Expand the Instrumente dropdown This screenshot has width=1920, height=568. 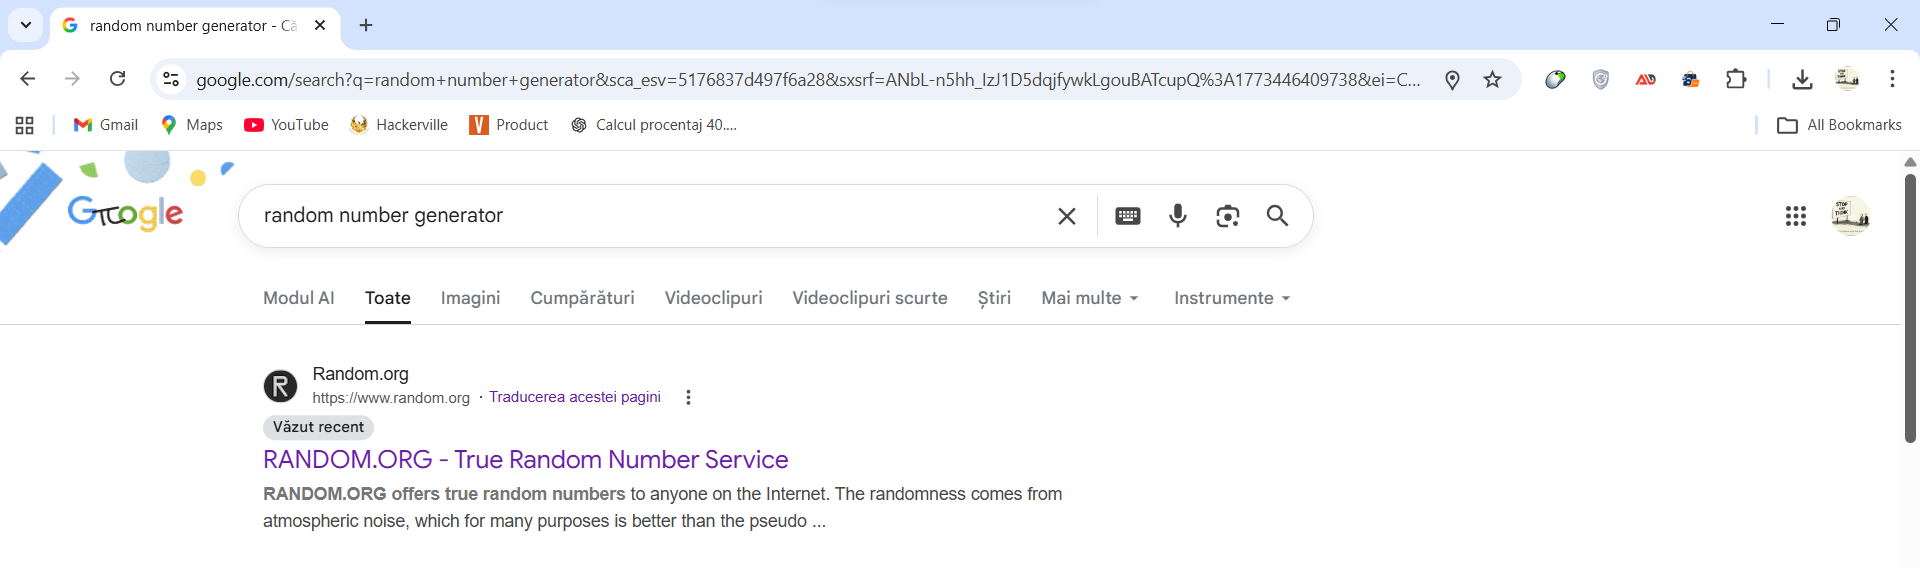pos(1232,298)
